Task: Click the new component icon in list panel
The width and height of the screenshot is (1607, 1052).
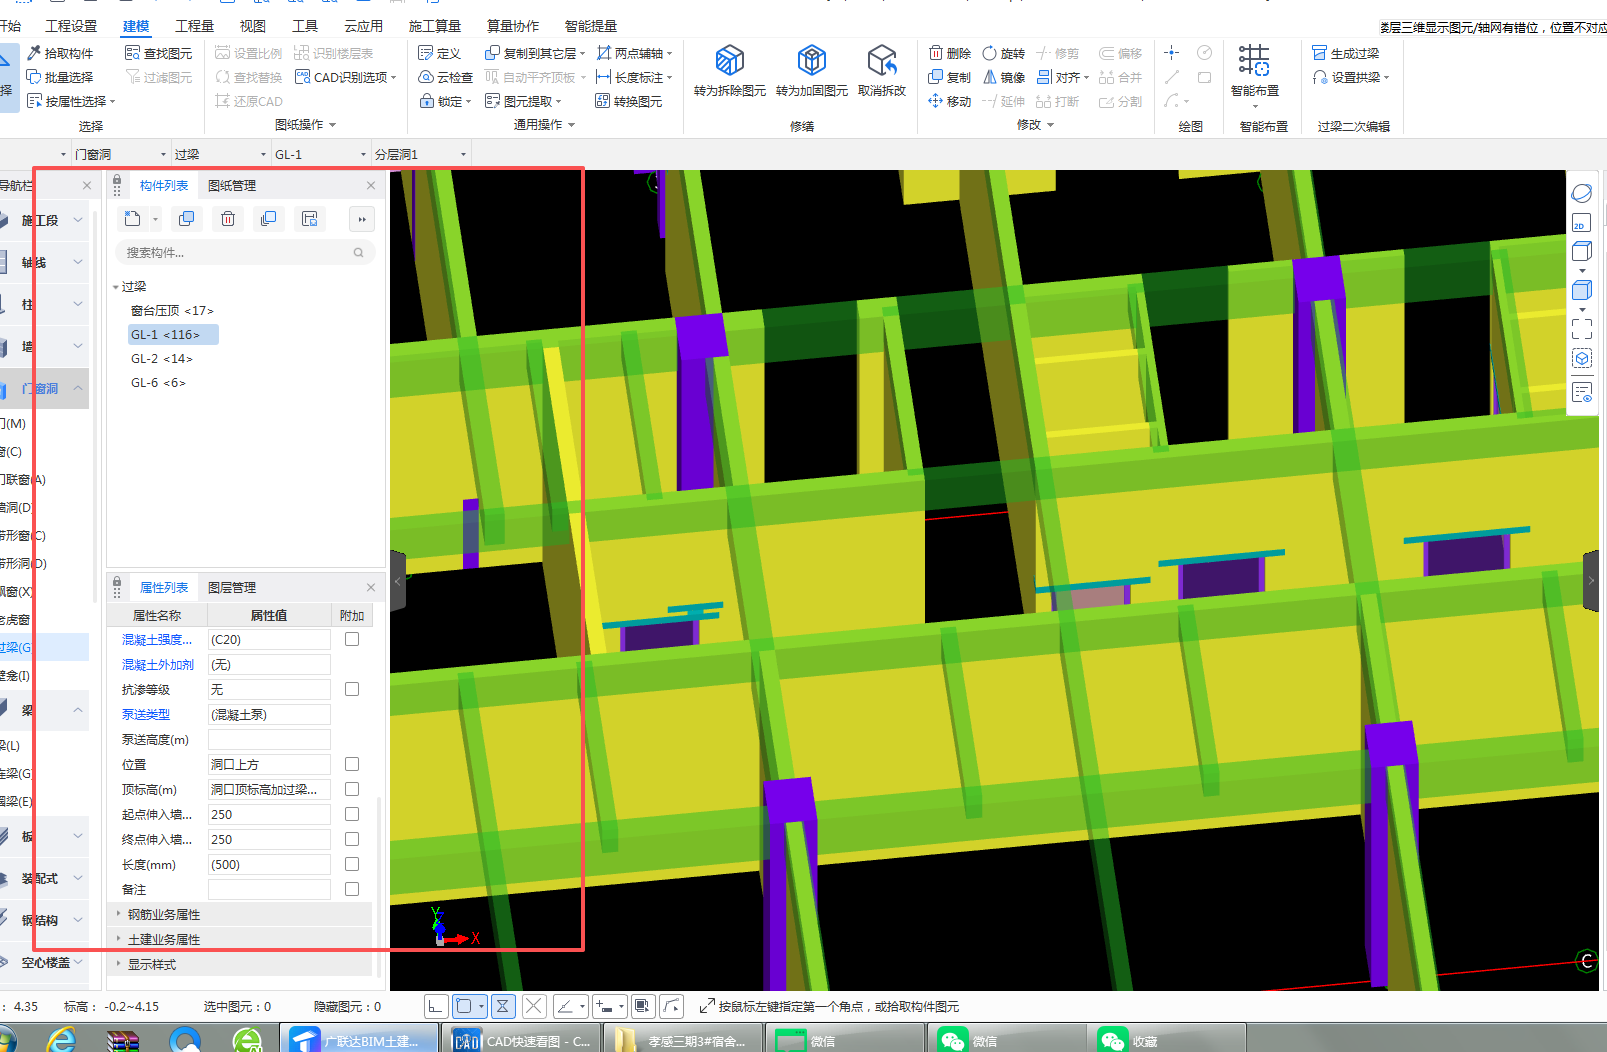Action: pos(133,219)
